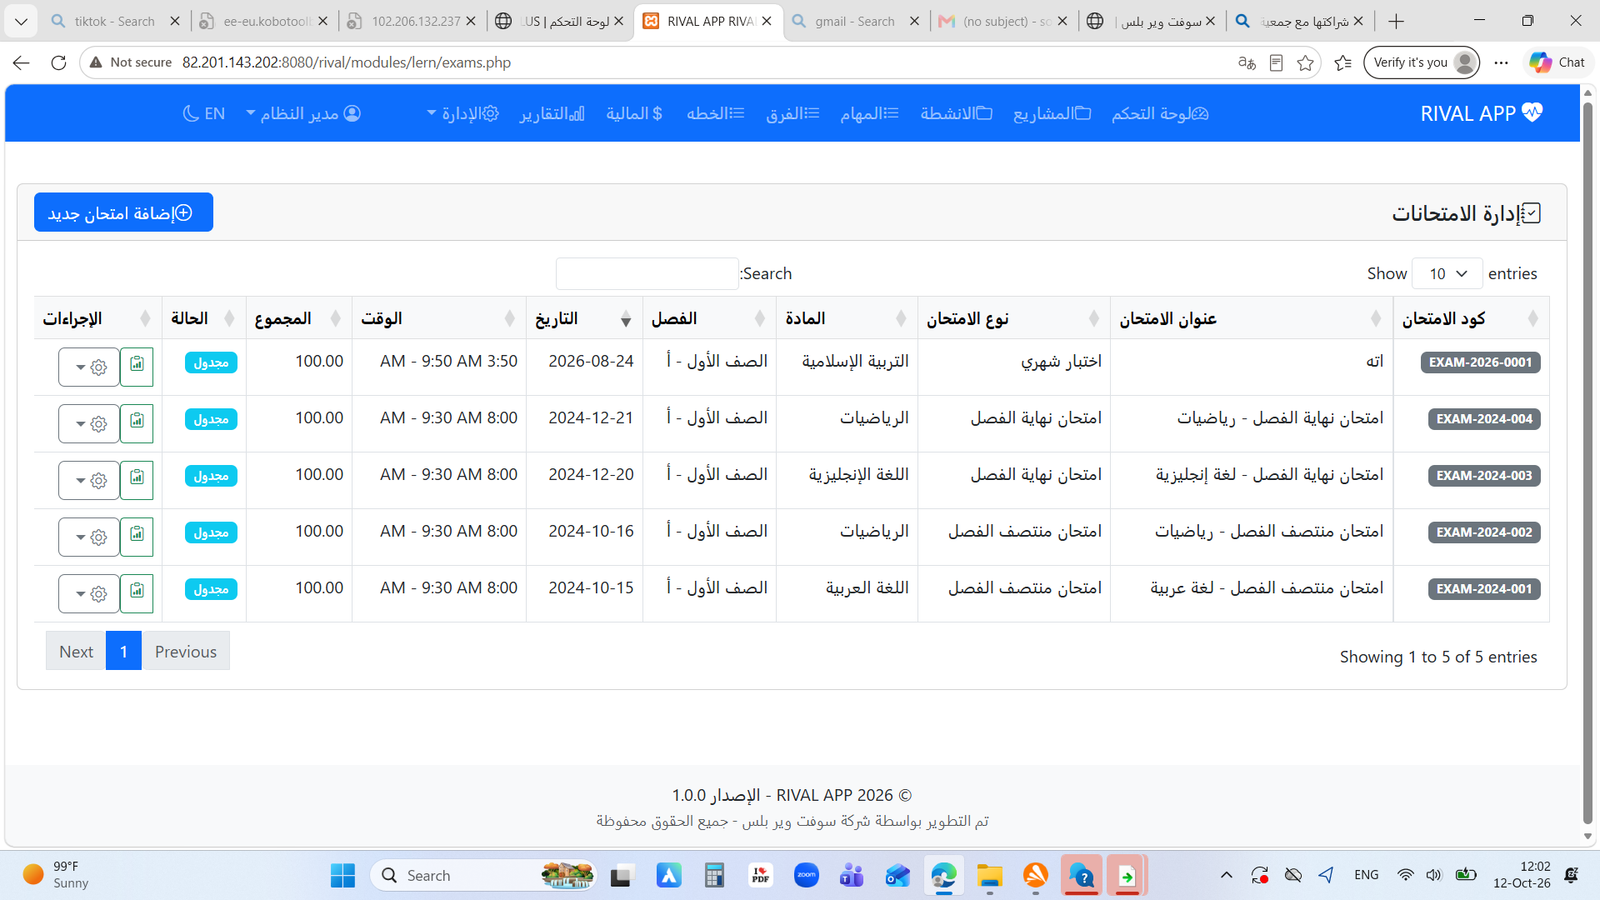Open Windows Start menu
This screenshot has width=1600, height=900.
[x=343, y=876]
